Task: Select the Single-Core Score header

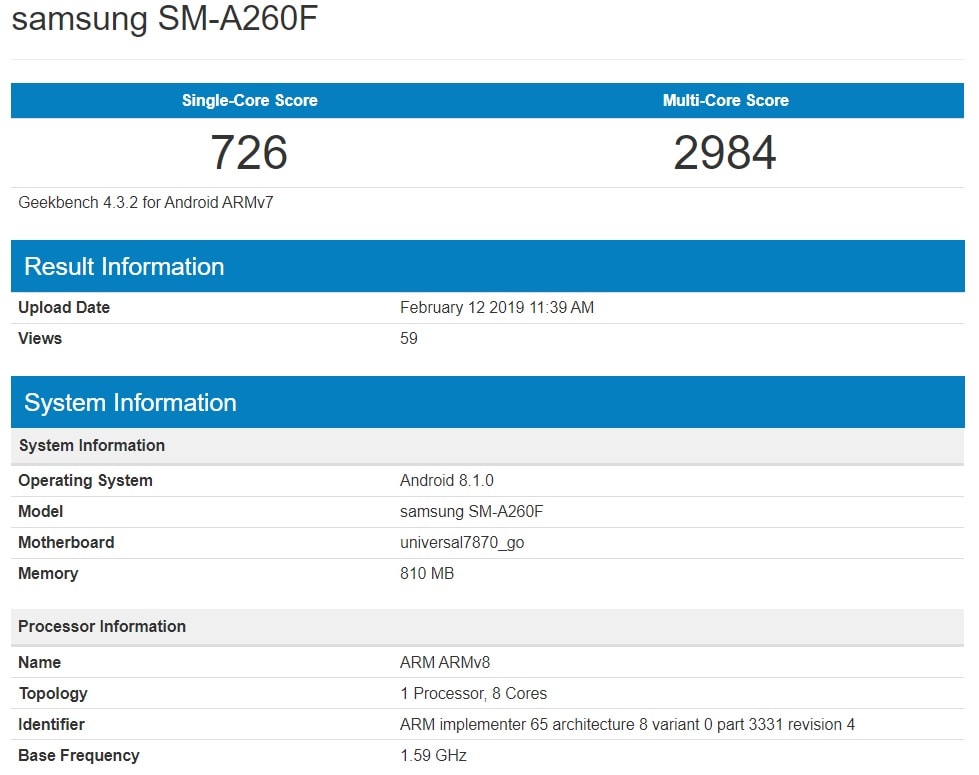Action: click(250, 101)
